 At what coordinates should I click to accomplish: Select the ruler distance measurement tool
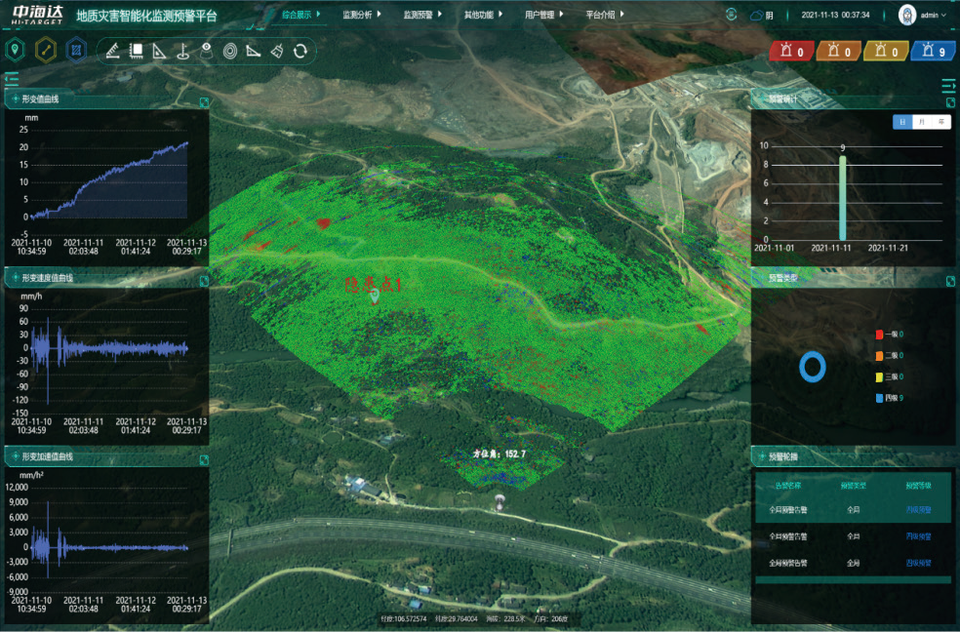click(x=112, y=51)
